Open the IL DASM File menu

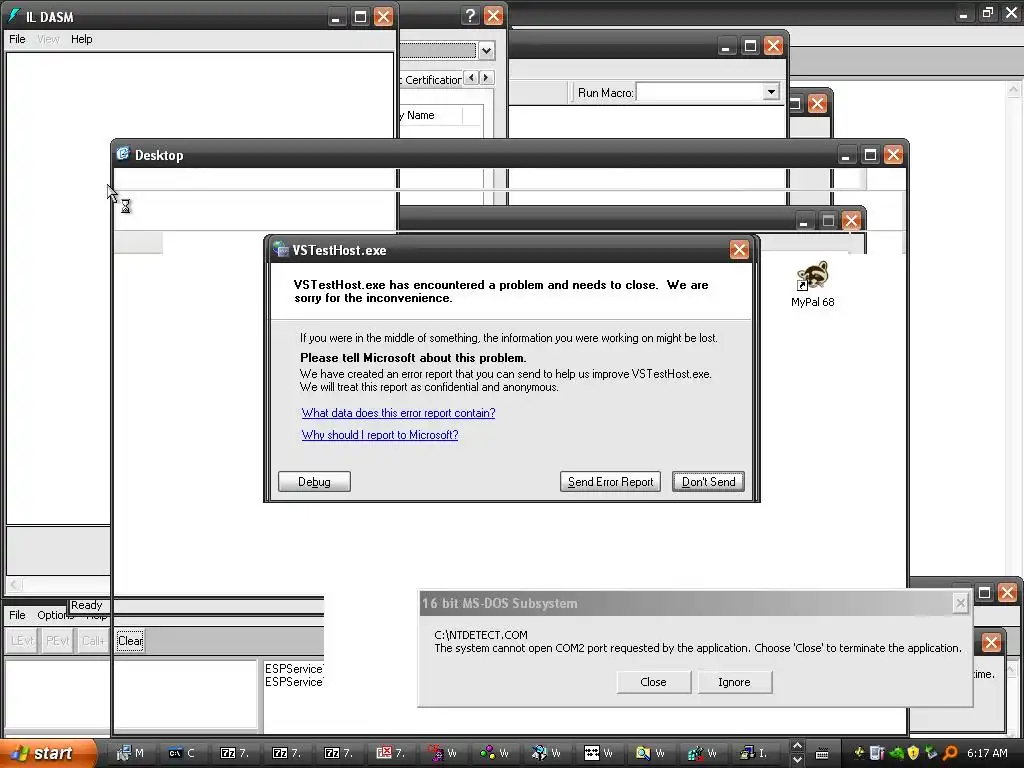pyautogui.click(x=17, y=39)
